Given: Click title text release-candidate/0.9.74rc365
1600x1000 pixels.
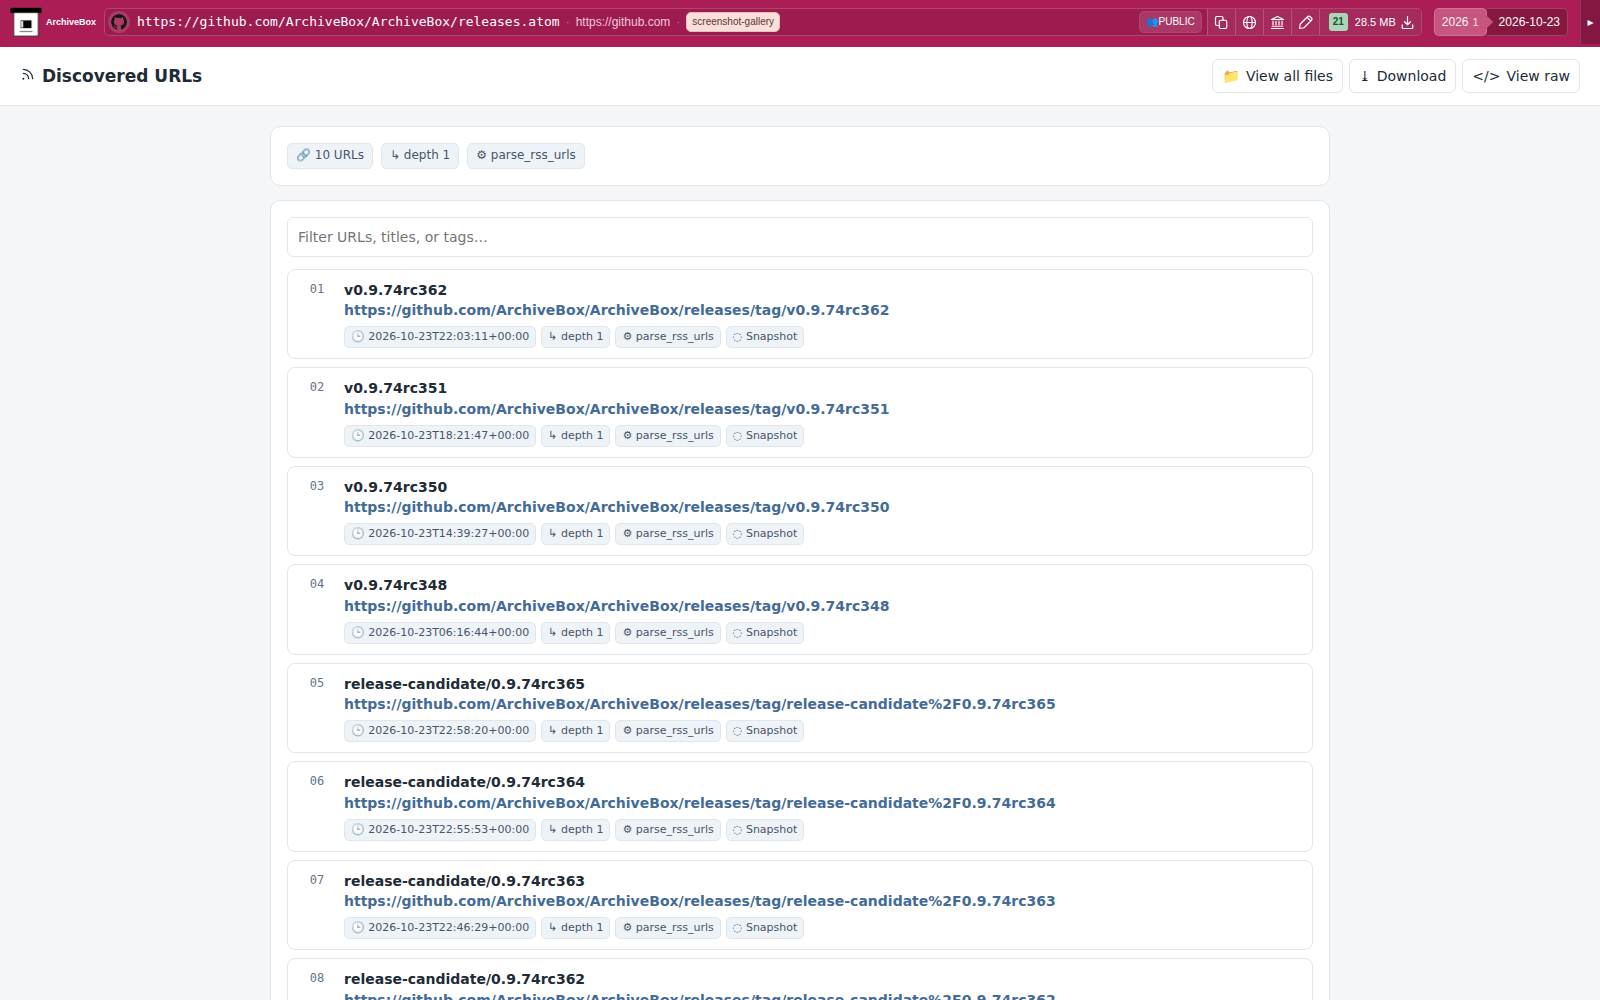Looking at the screenshot, I should 464,684.
